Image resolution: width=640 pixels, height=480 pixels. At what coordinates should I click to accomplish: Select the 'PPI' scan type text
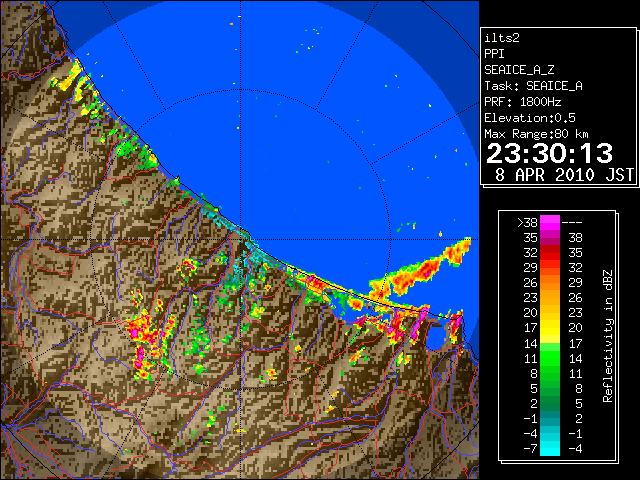[x=494, y=54]
